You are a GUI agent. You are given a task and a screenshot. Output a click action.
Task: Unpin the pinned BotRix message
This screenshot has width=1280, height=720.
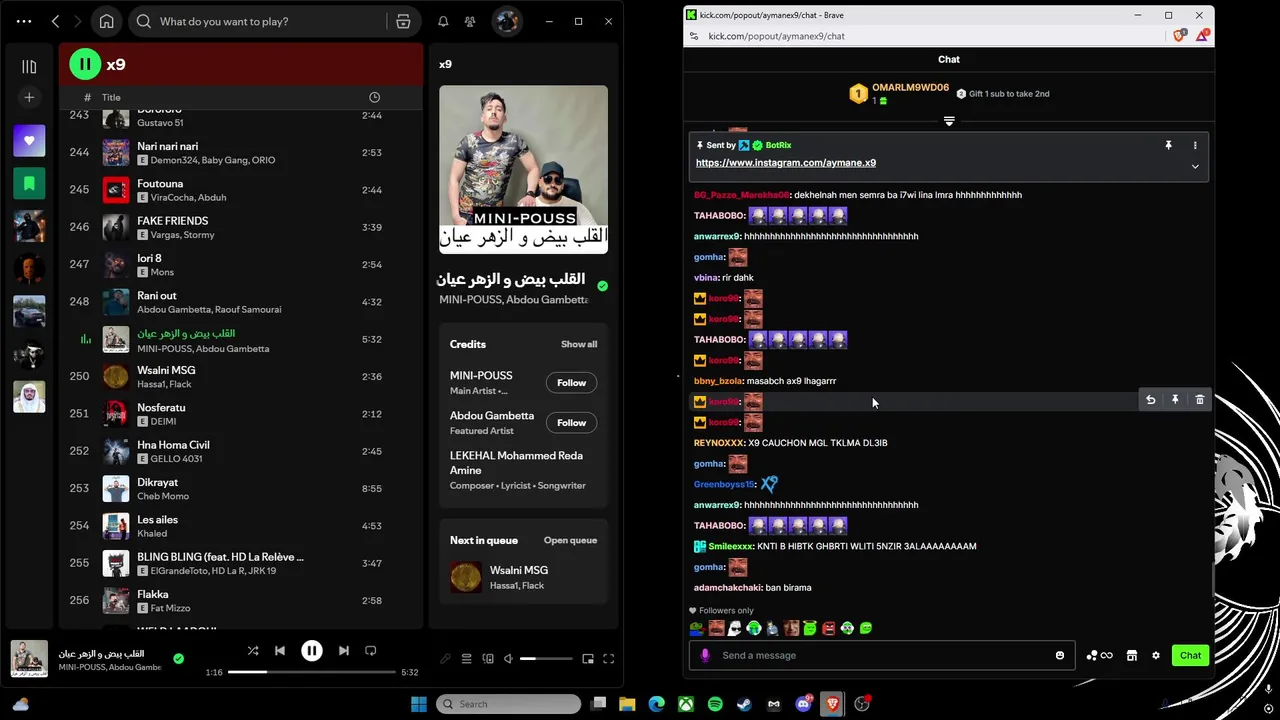(x=1168, y=145)
